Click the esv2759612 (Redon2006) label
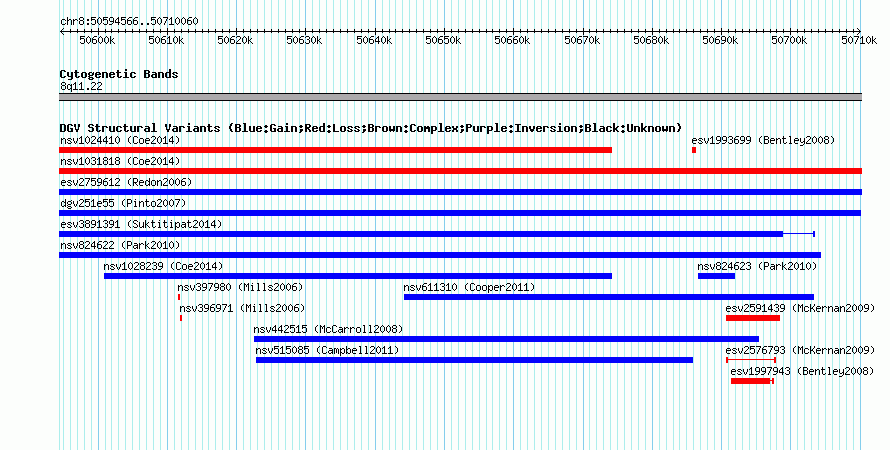 pos(126,182)
